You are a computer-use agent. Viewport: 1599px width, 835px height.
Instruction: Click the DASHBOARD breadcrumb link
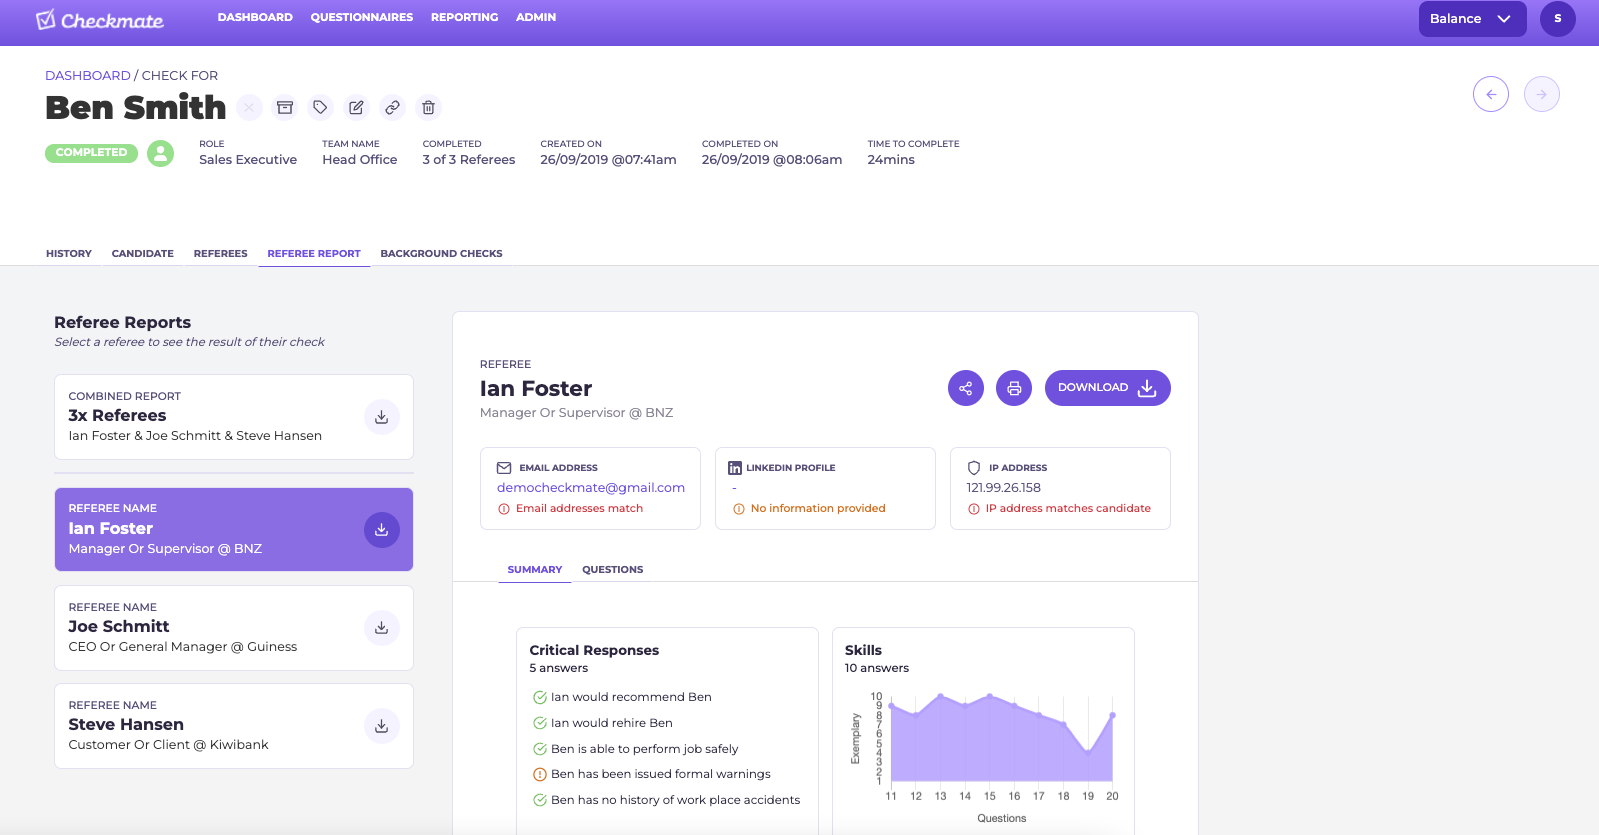pos(88,76)
